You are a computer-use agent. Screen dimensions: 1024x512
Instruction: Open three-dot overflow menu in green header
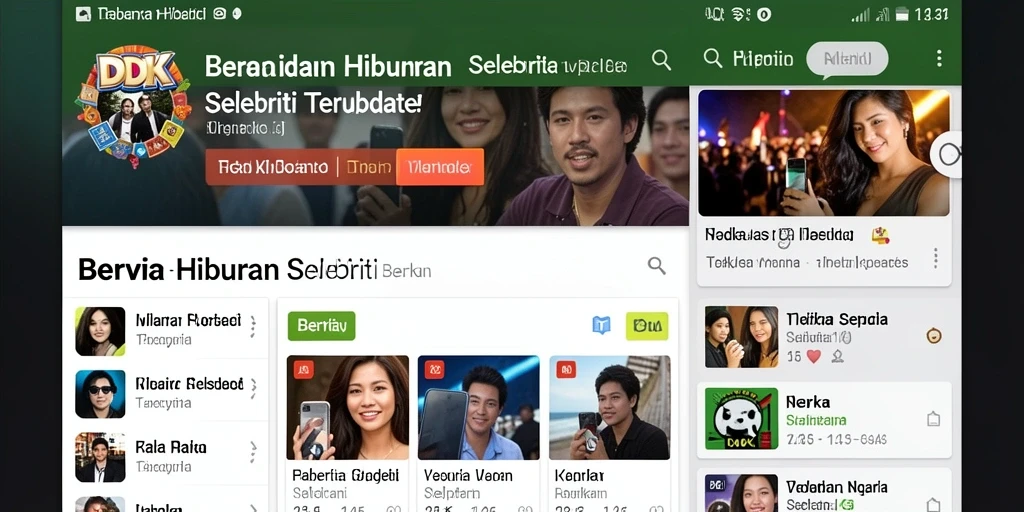click(x=939, y=58)
